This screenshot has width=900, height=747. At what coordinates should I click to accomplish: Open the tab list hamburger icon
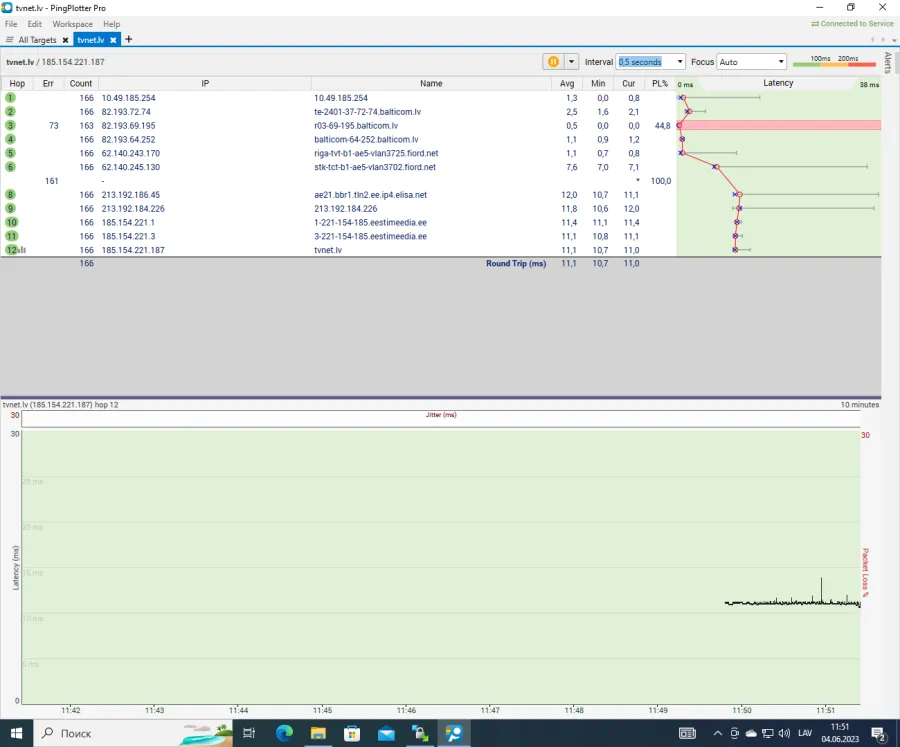(x=9, y=40)
